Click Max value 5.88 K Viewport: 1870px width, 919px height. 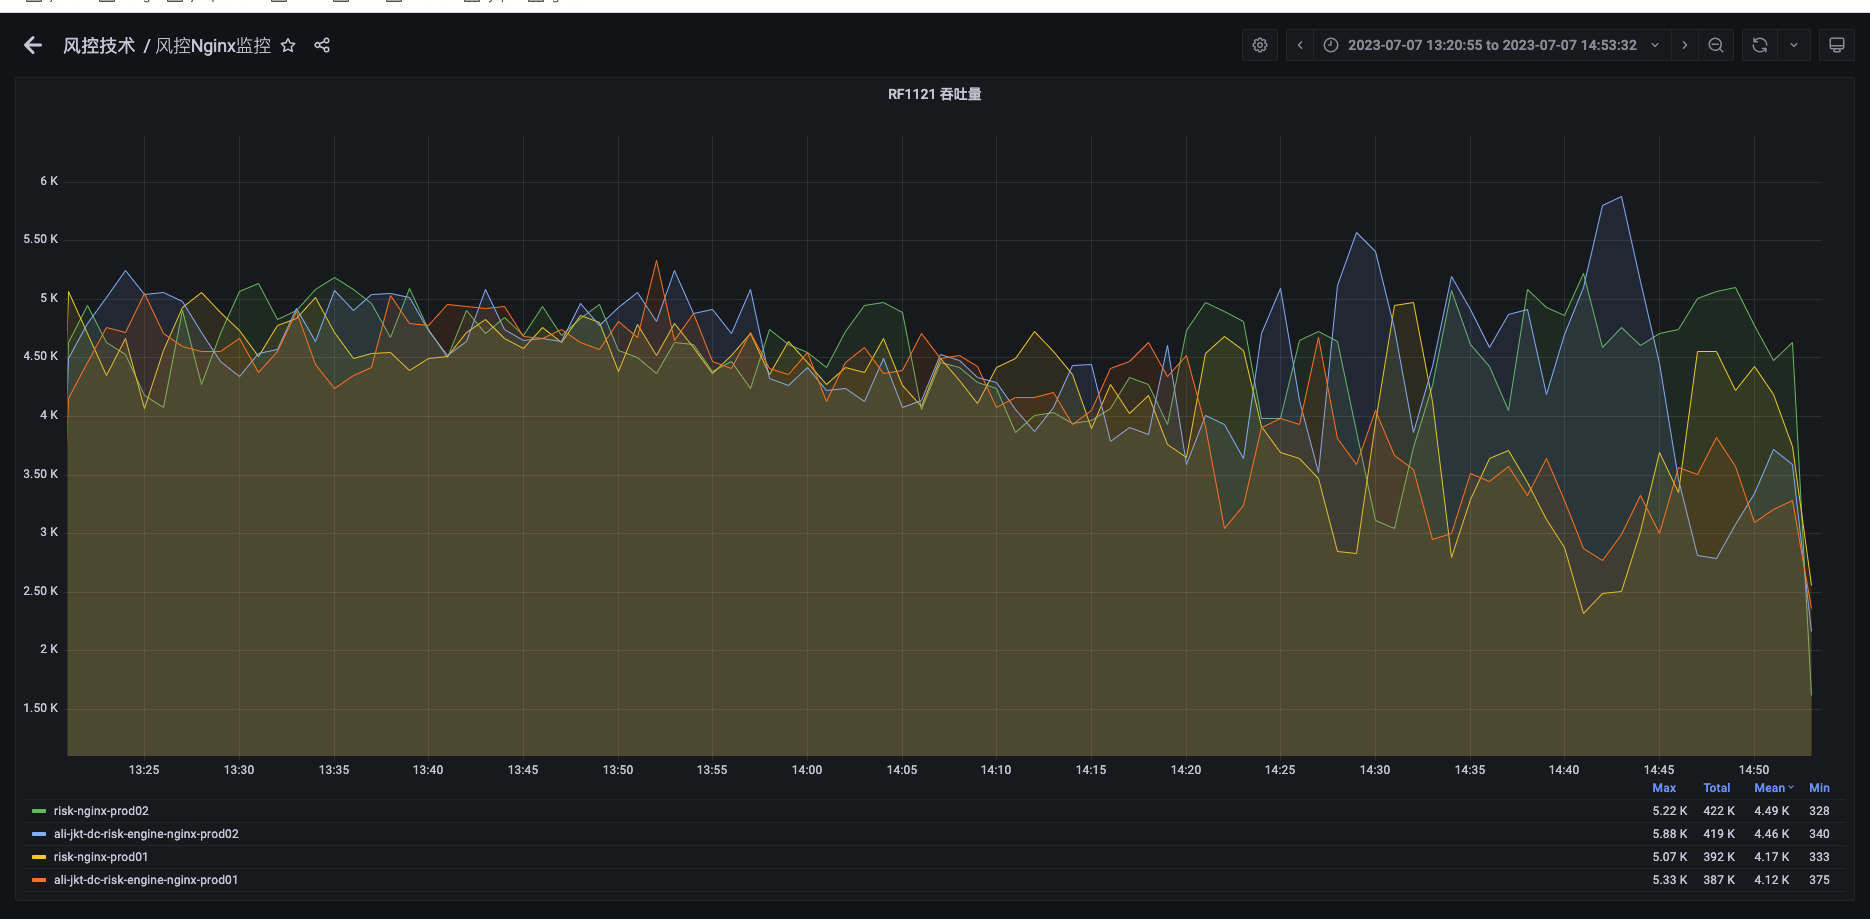(x=1670, y=834)
